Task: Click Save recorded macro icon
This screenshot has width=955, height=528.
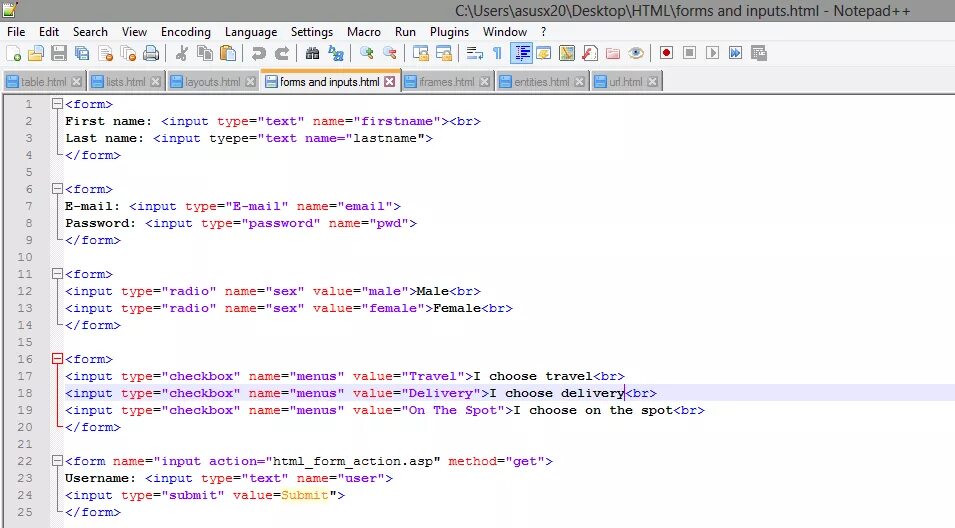Action: 759,54
